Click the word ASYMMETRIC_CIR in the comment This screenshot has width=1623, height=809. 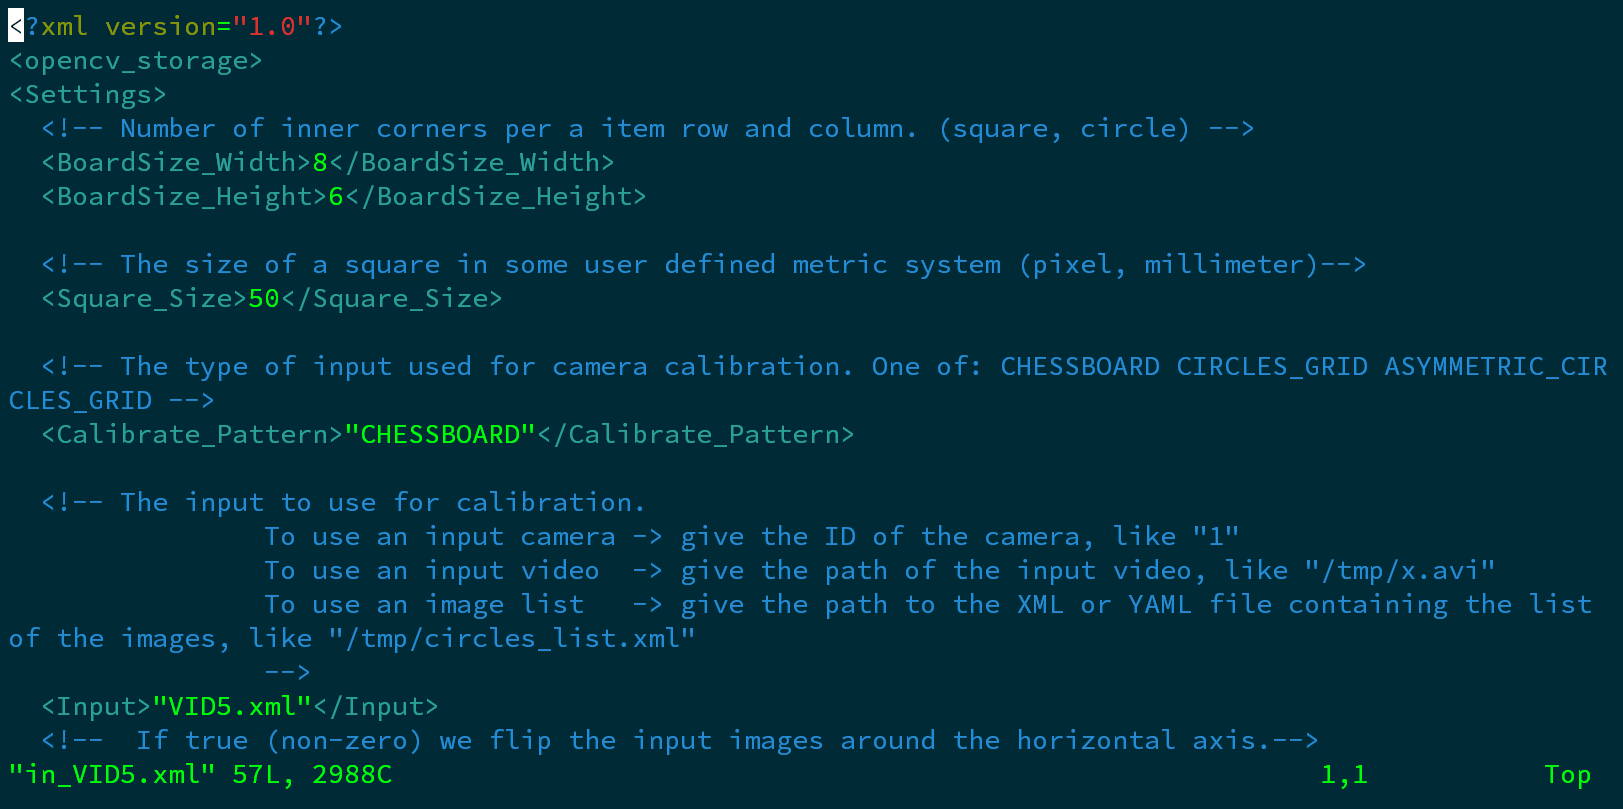point(1495,367)
